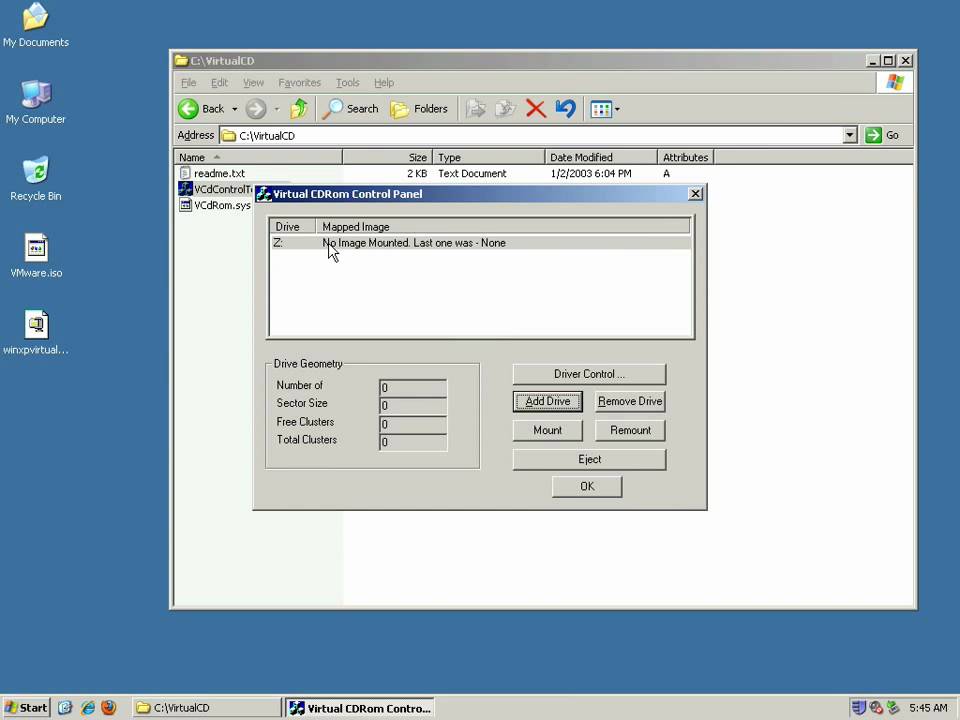
Task: Sort by Date Modified column header
Action: (601, 157)
